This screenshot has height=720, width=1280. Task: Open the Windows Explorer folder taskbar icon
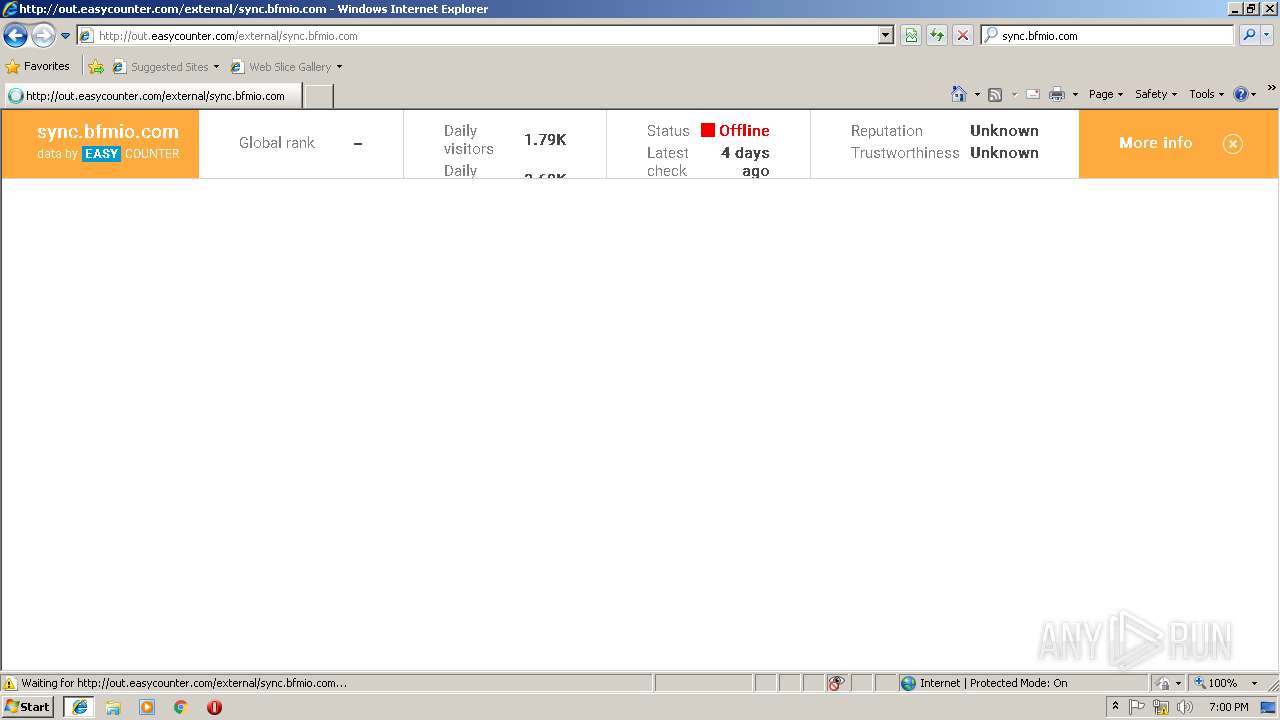coord(113,707)
